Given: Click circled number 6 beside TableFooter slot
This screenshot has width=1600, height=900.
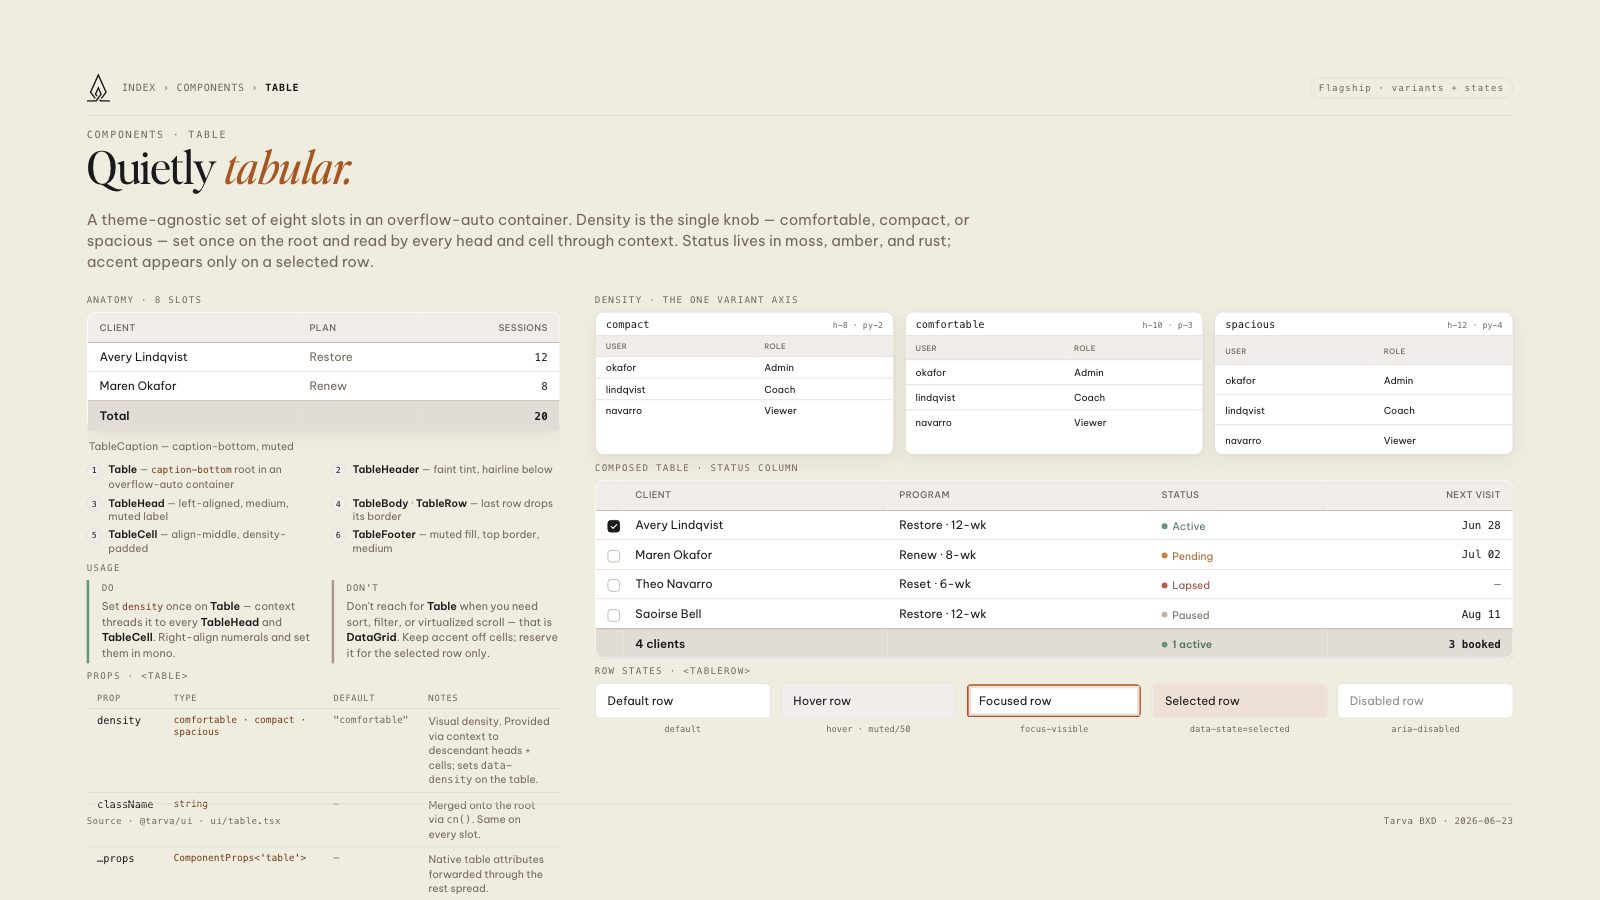Looking at the screenshot, I should point(338,536).
